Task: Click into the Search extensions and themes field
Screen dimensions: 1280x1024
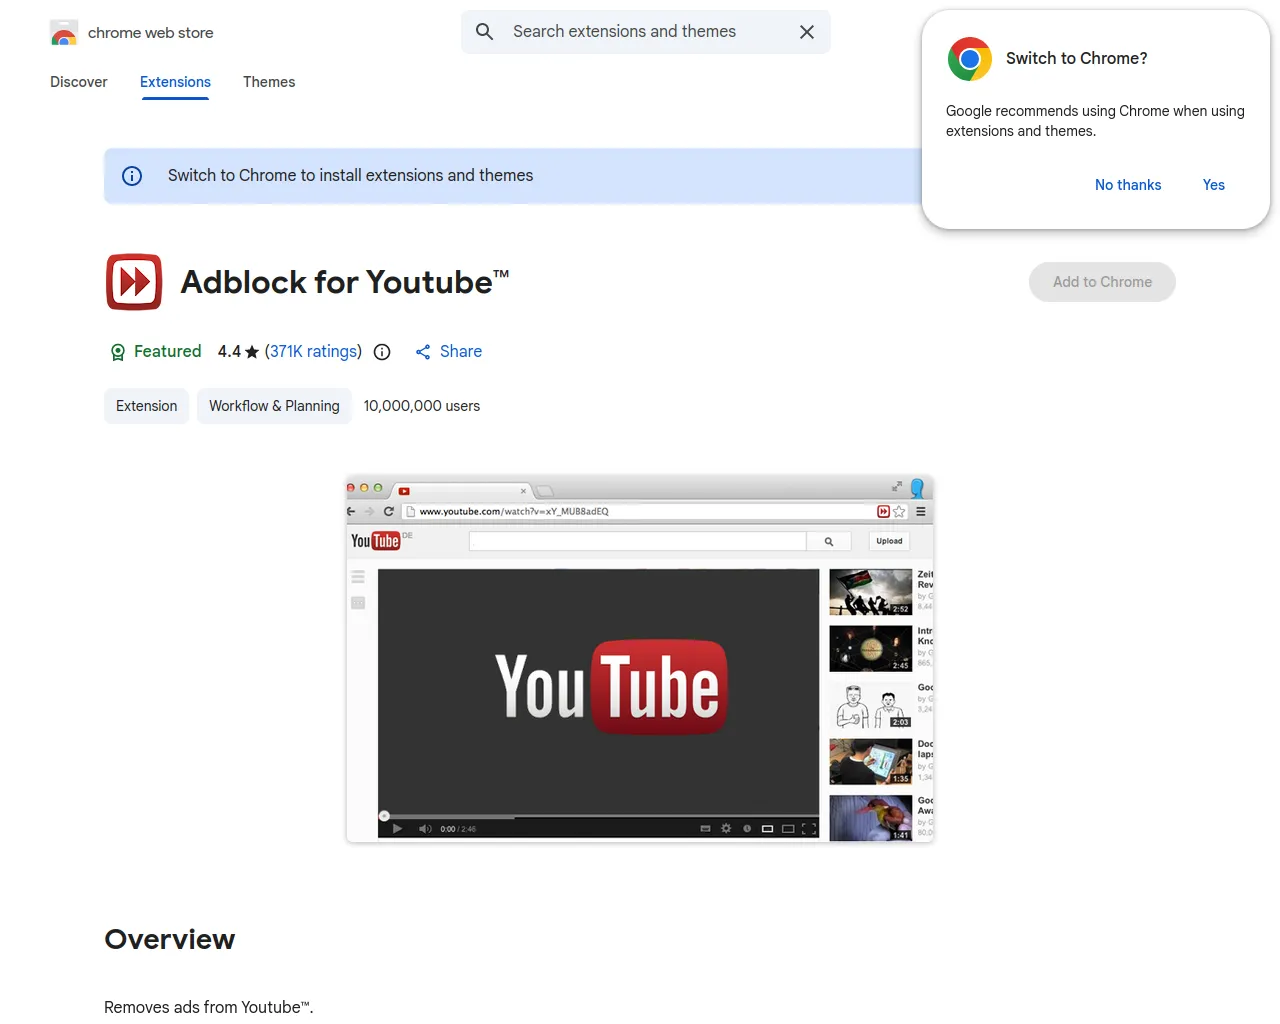Action: 646,32
